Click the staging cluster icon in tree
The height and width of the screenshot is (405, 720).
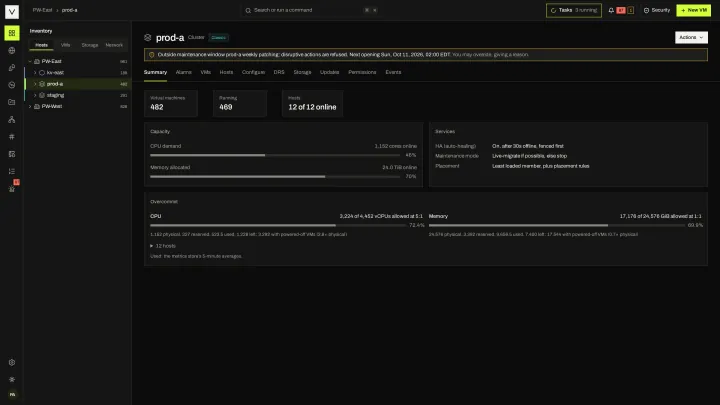[x=42, y=95]
